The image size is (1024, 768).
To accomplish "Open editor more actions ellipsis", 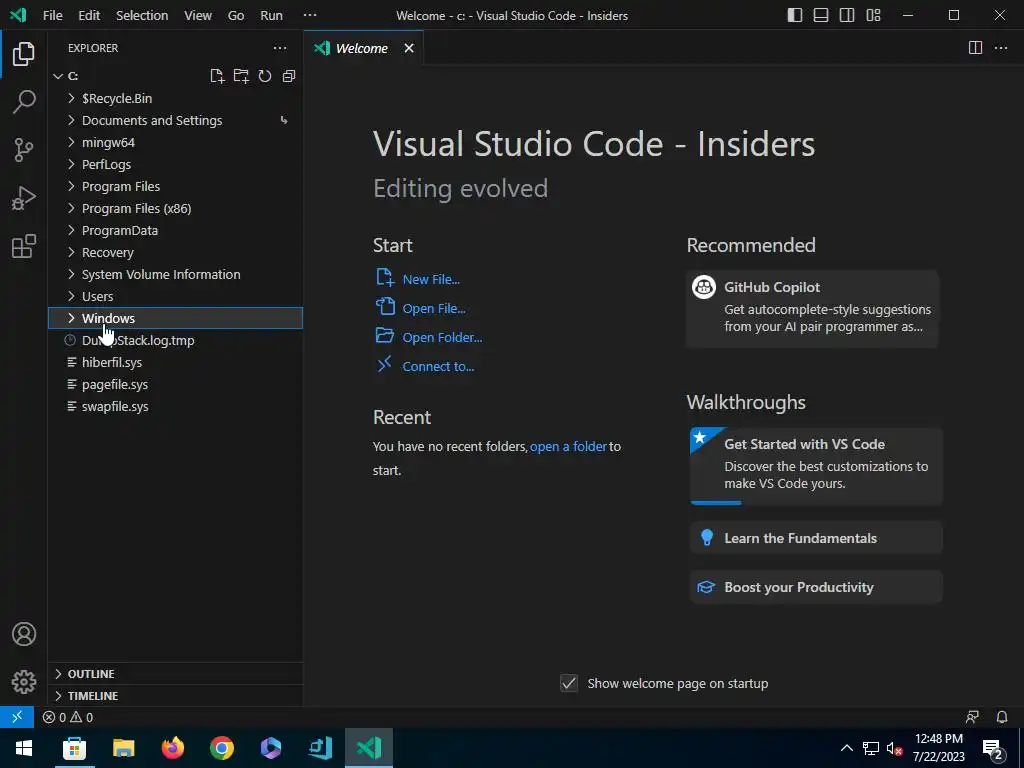I will point(1000,48).
